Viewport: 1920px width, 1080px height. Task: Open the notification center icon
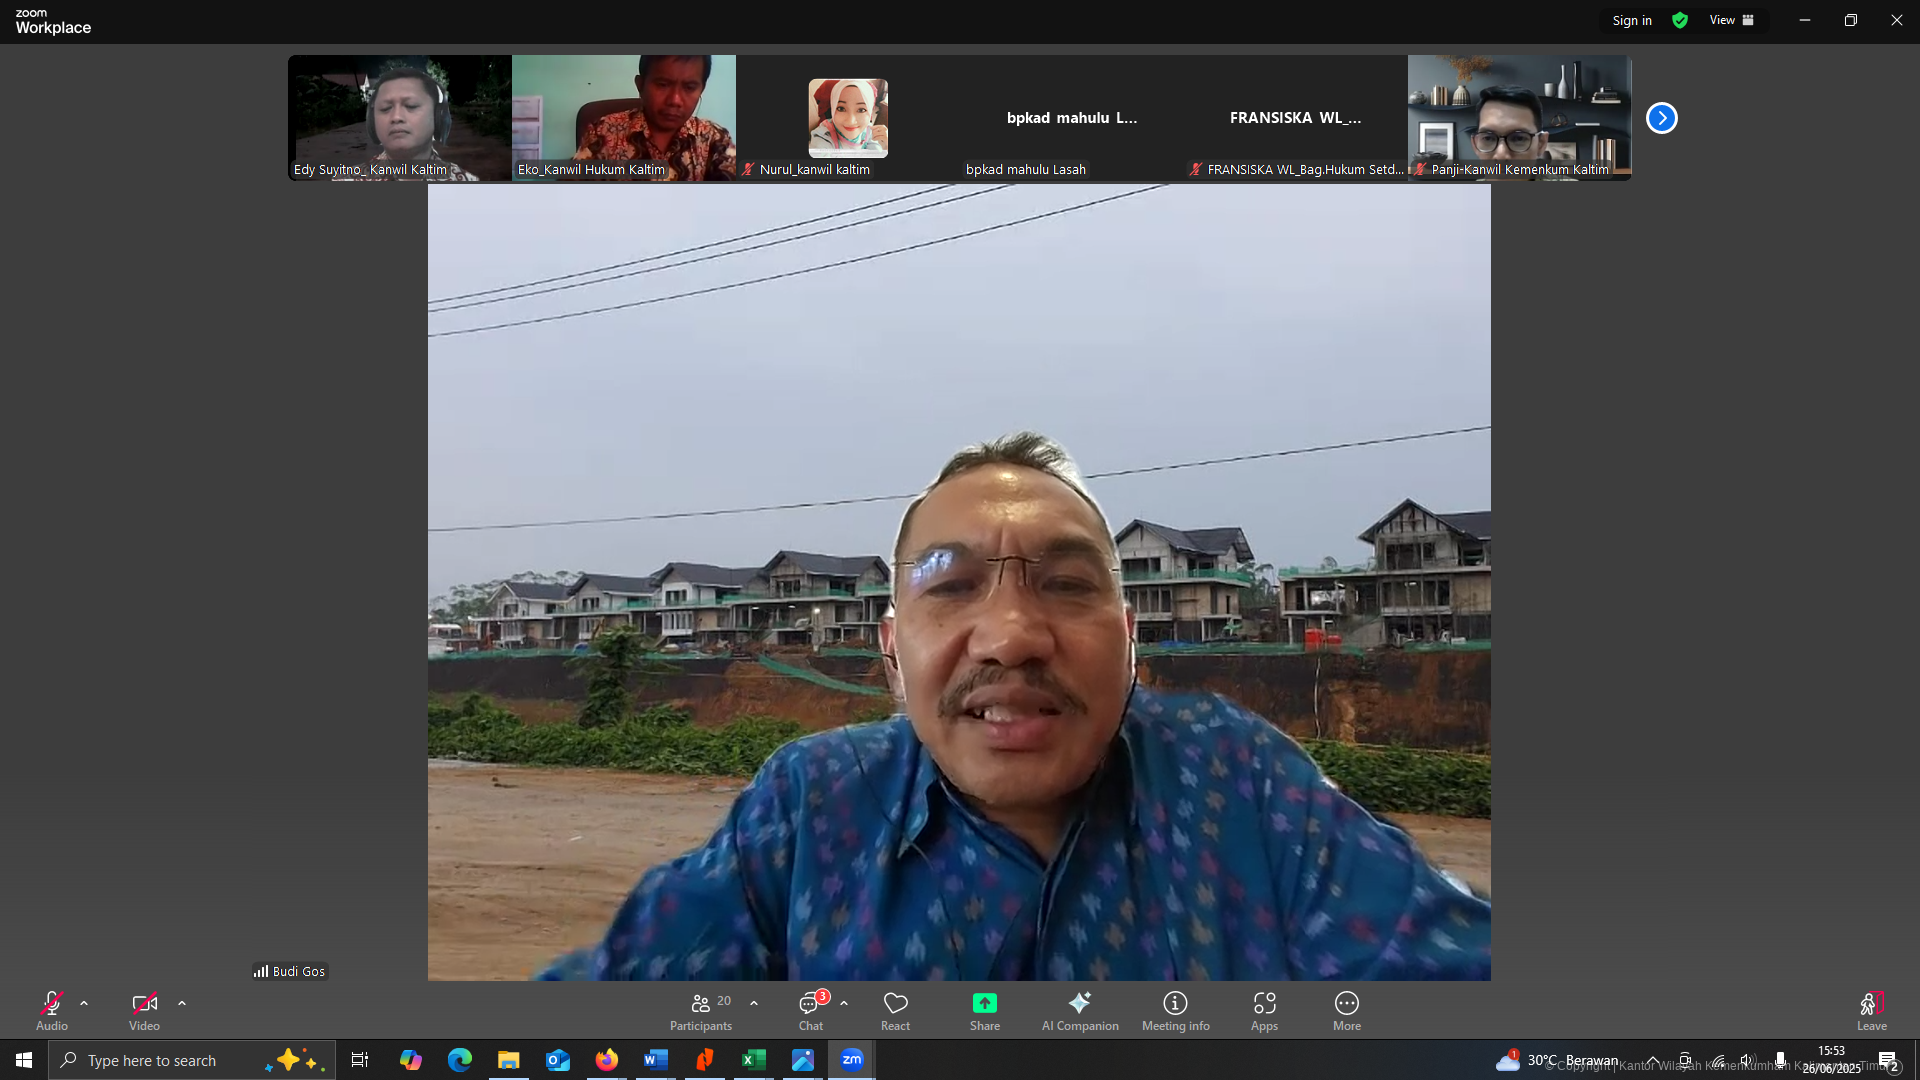tap(1888, 1060)
